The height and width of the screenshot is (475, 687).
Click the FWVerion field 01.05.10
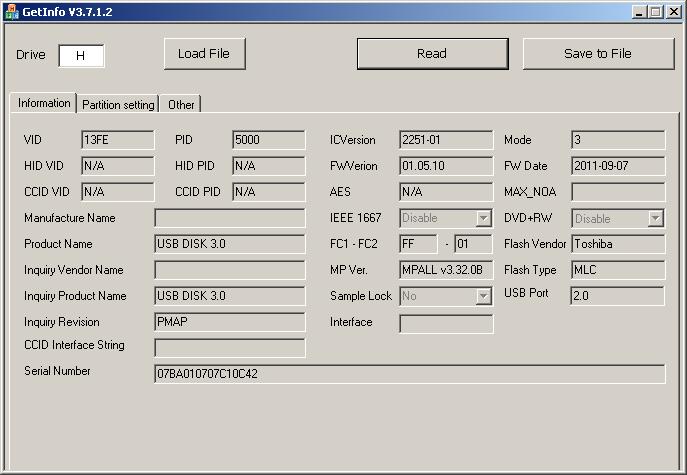coord(446,166)
